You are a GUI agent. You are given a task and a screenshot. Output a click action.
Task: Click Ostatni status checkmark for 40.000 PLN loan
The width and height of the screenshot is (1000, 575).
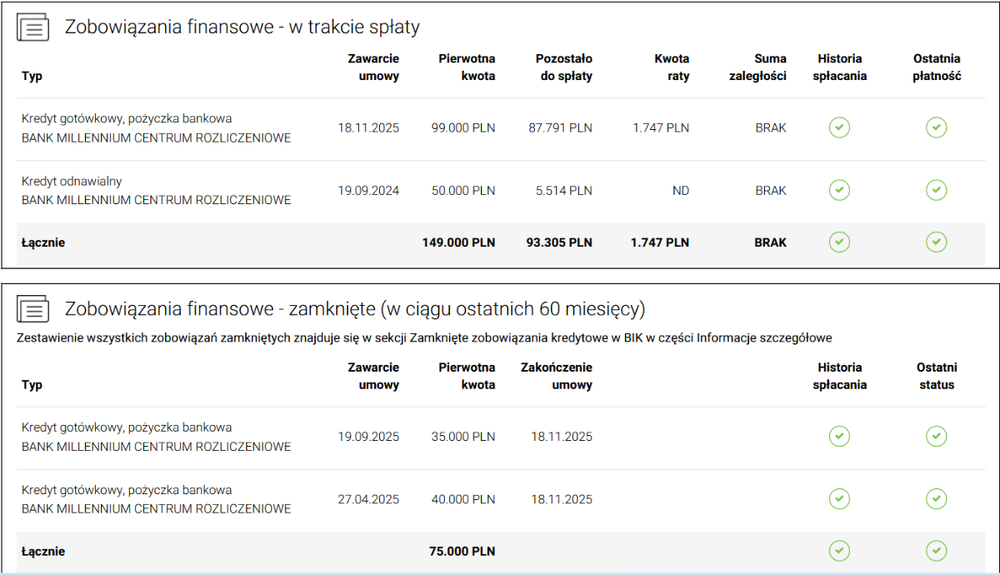click(936, 499)
